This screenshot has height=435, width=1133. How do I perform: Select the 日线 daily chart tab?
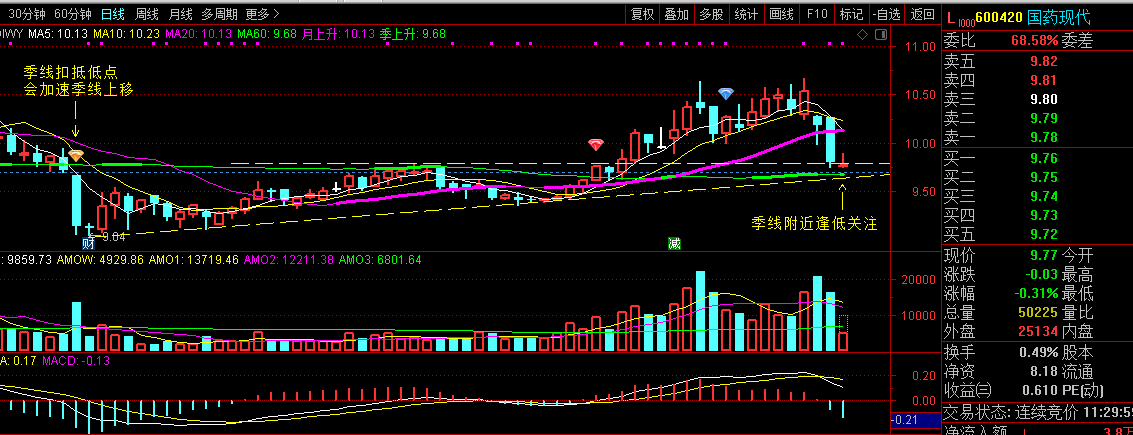point(112,14)
